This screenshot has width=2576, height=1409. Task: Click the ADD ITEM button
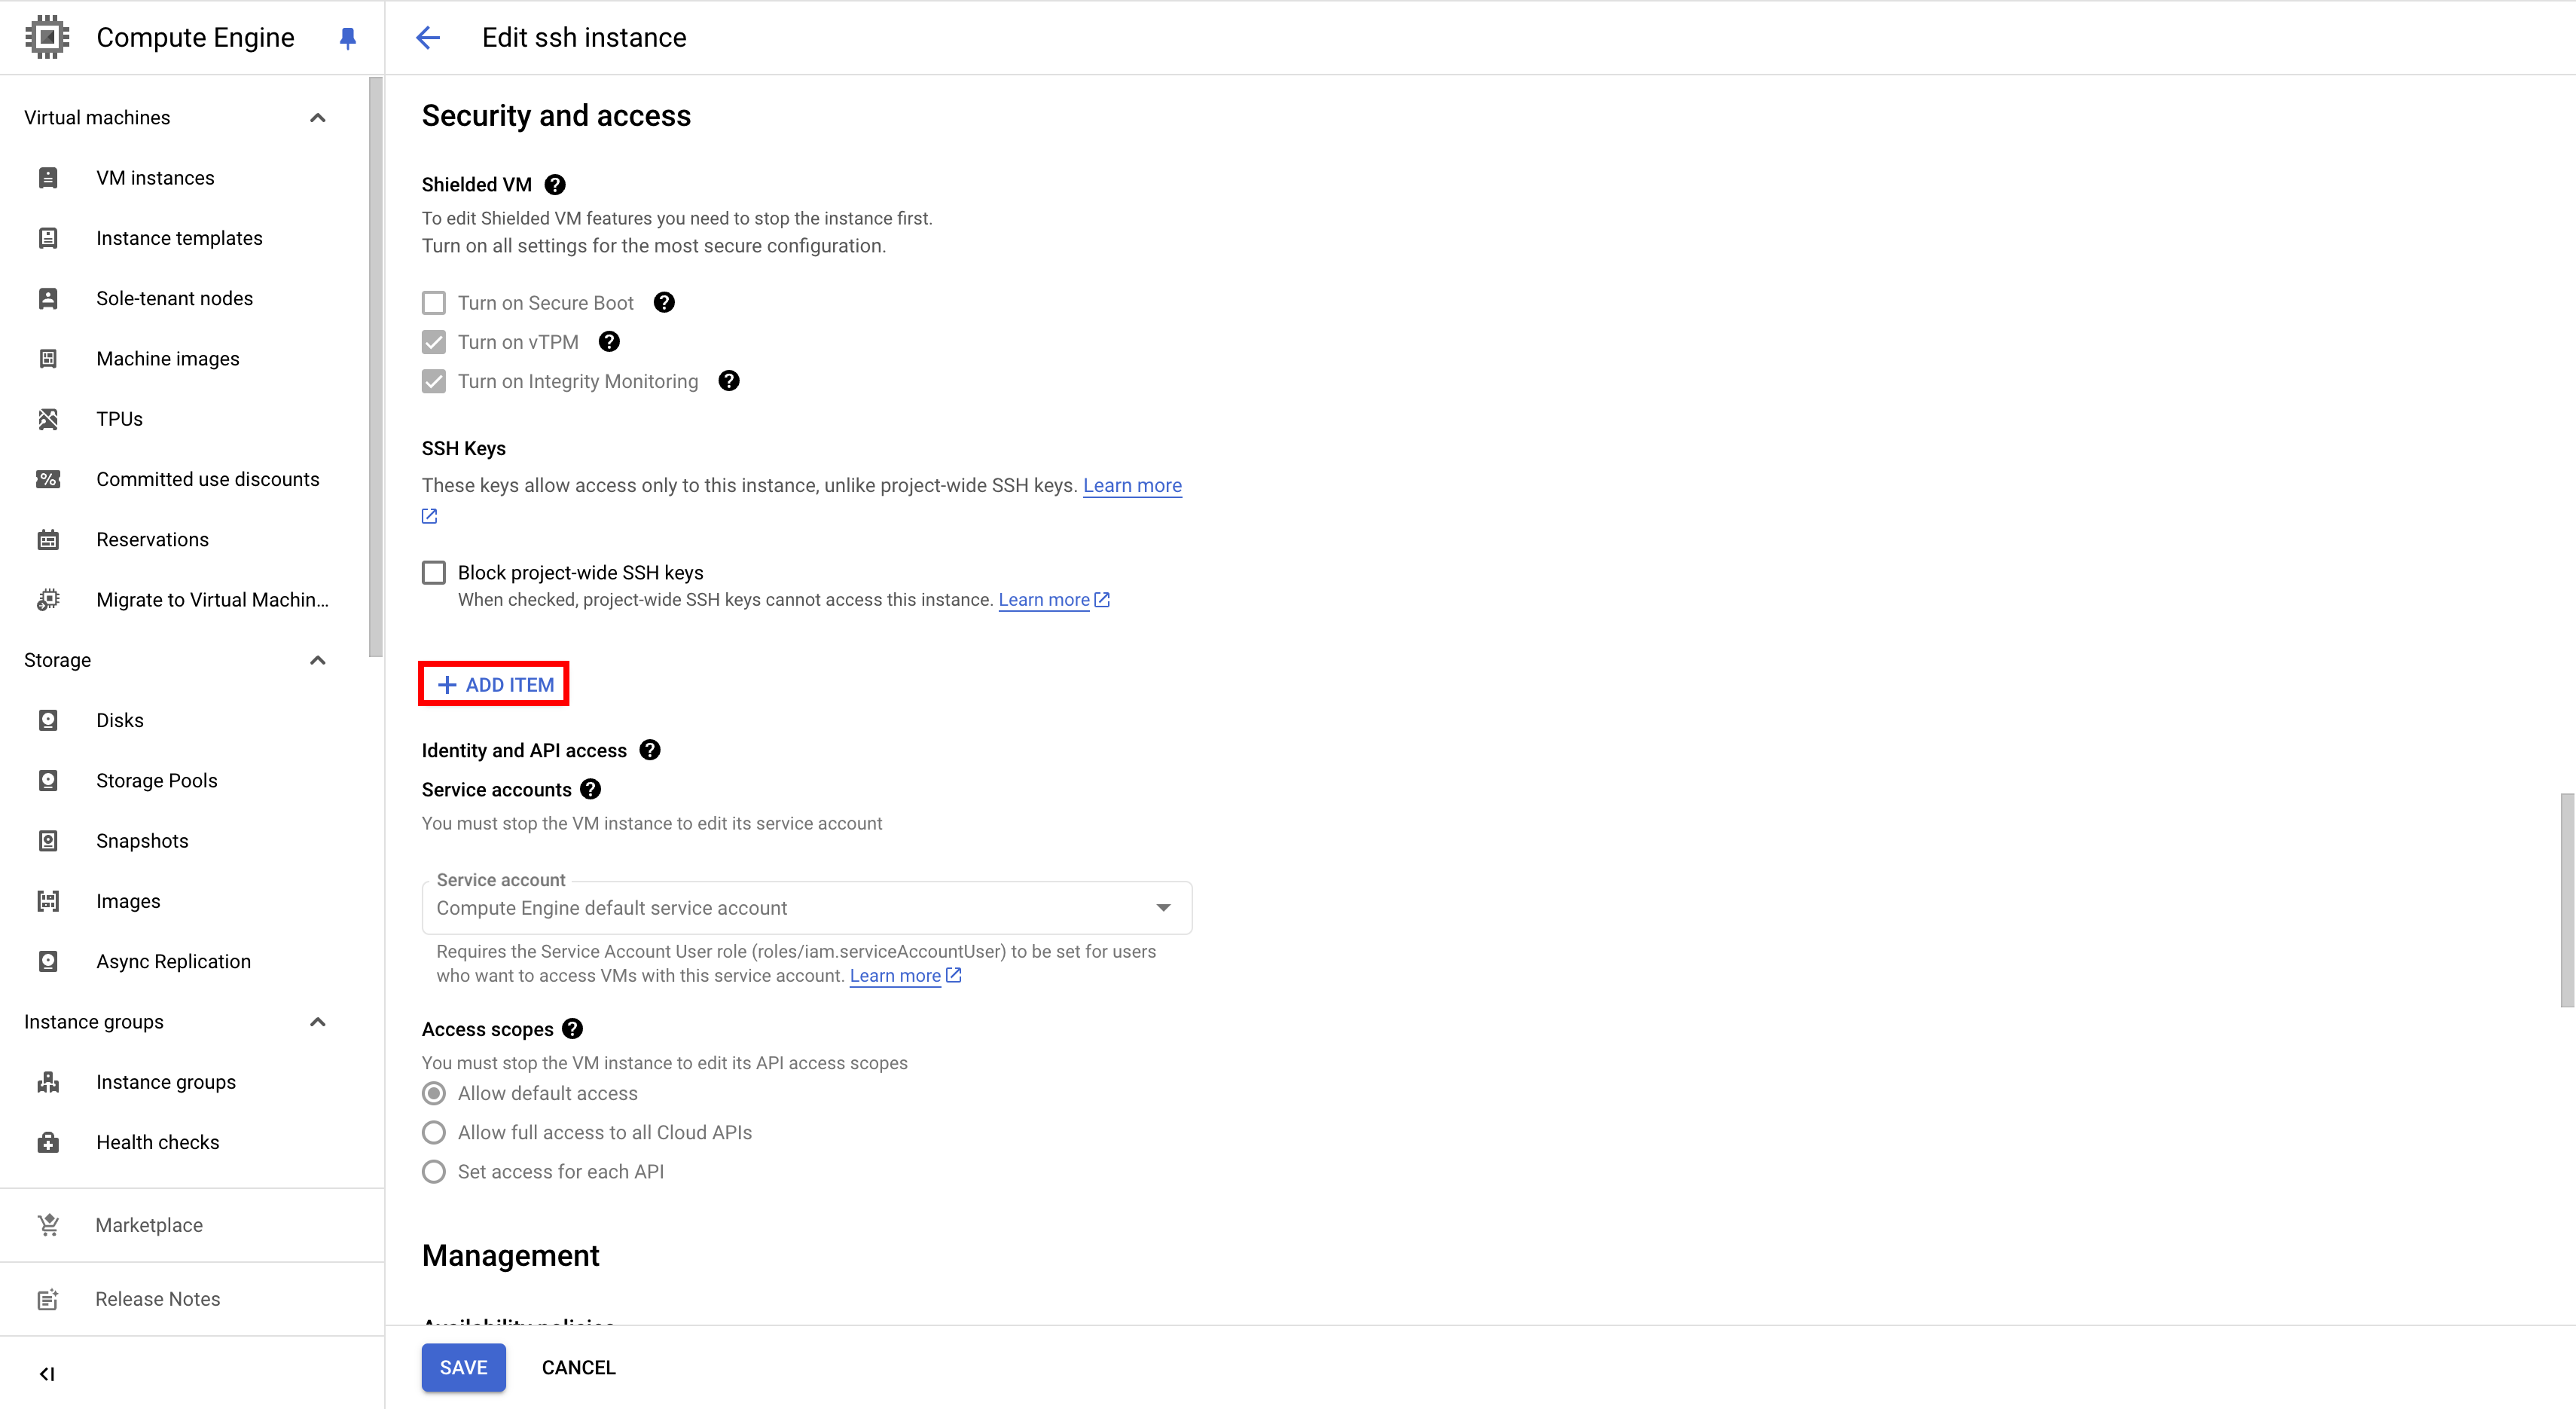(x=493, y=684)
